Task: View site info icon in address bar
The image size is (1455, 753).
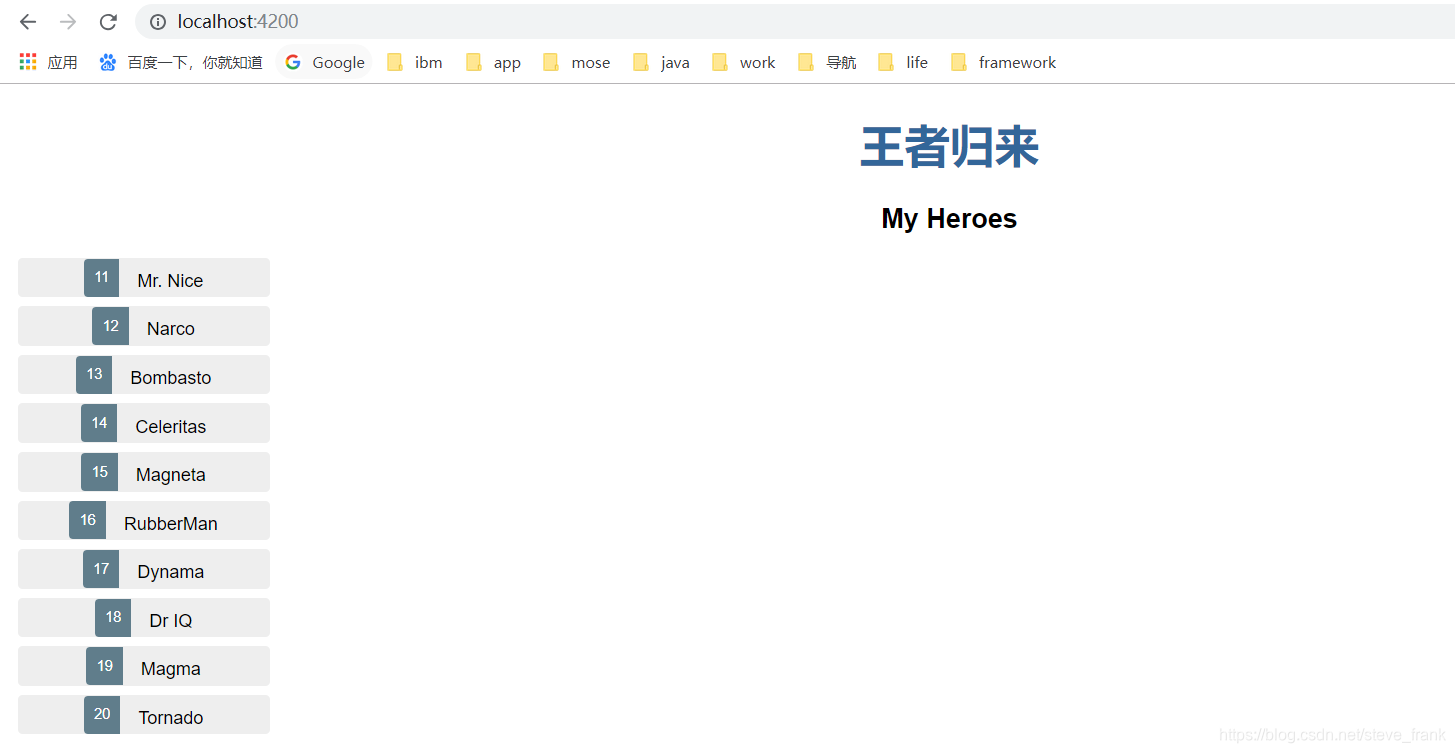Action: coord(157,22)
